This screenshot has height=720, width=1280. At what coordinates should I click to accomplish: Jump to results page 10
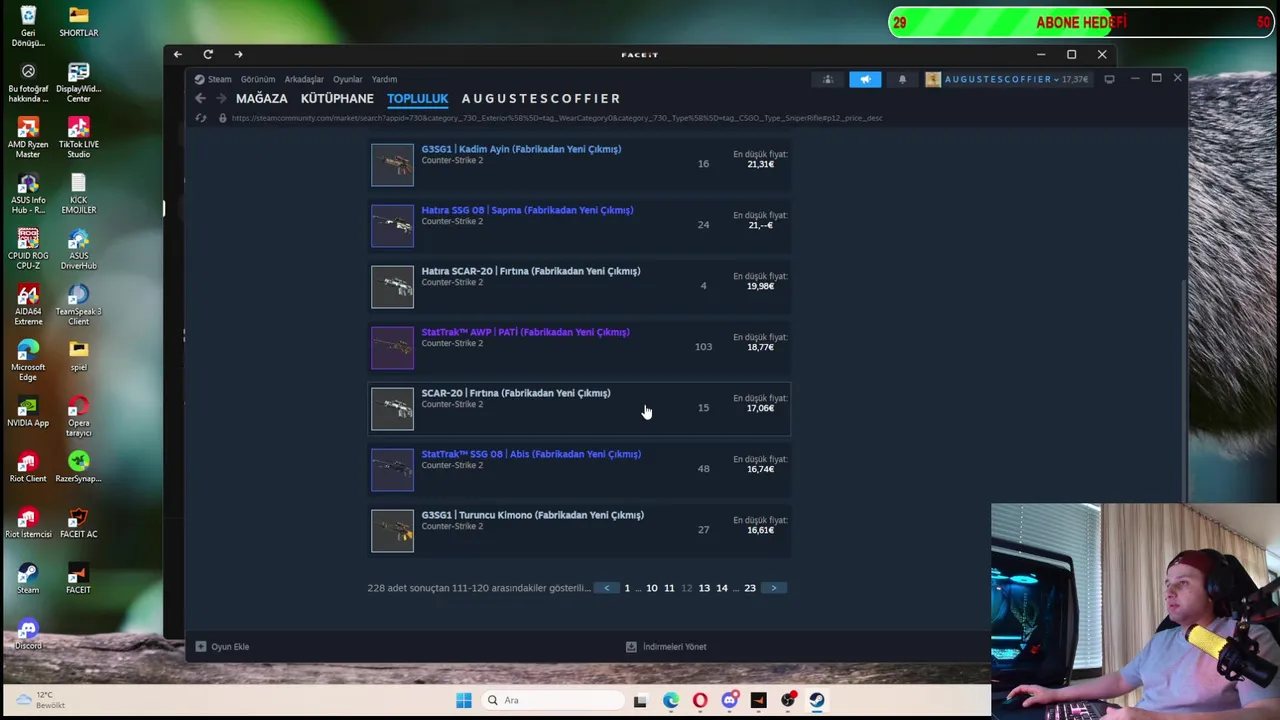tap(651, 588)
